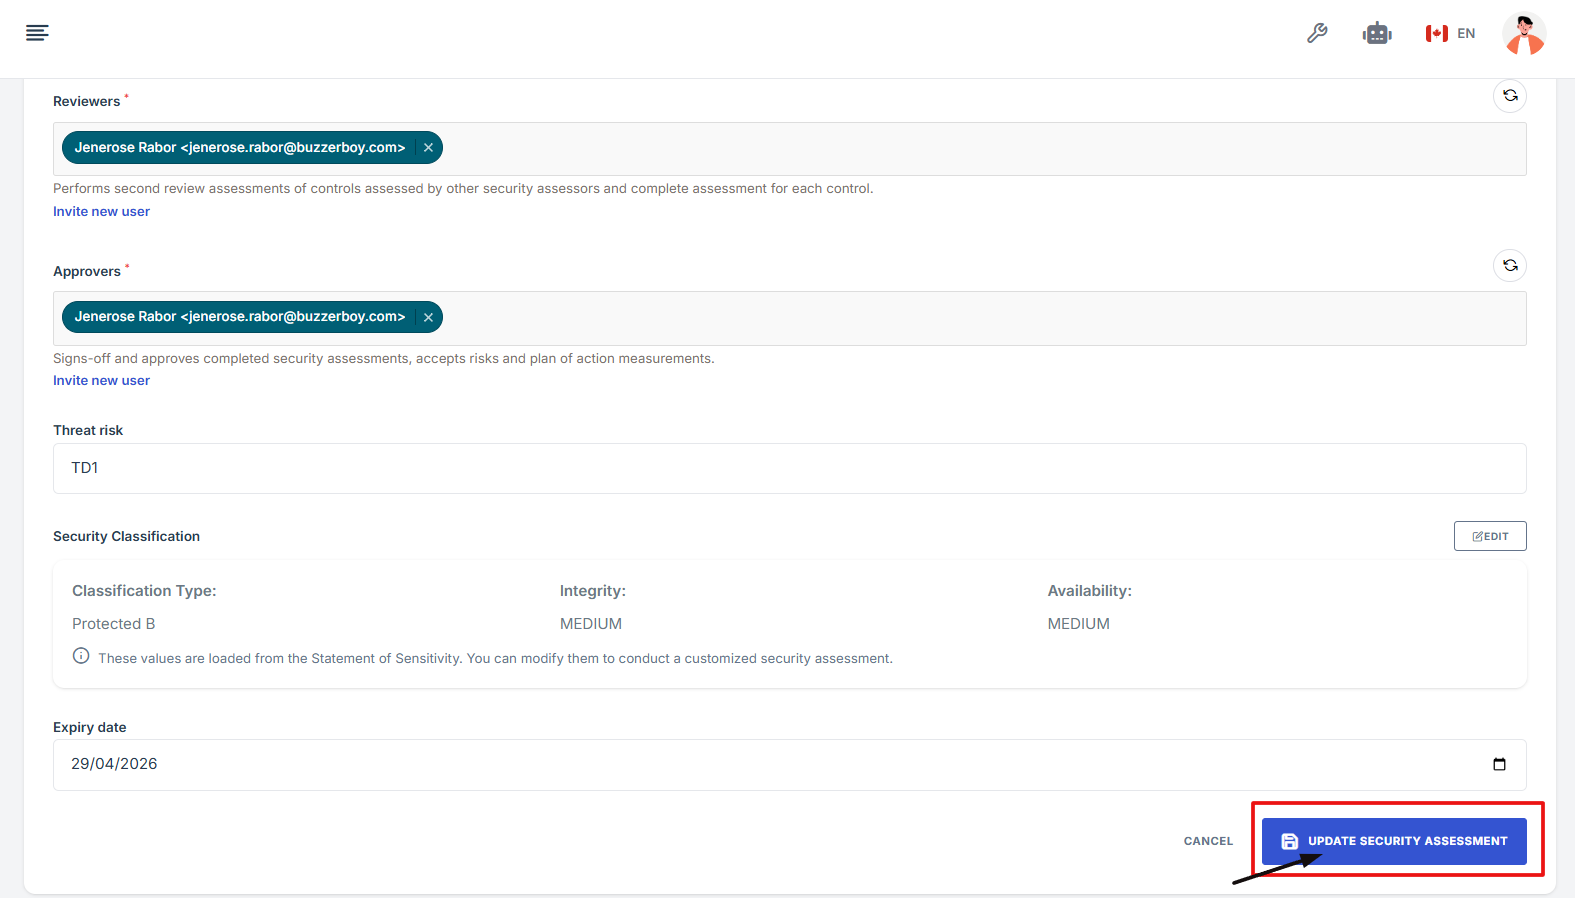Click the info icon beside sensitivity note
The width and height of the screenshot is (1575, 898).
pyautogui.click(x=81, y=656)
